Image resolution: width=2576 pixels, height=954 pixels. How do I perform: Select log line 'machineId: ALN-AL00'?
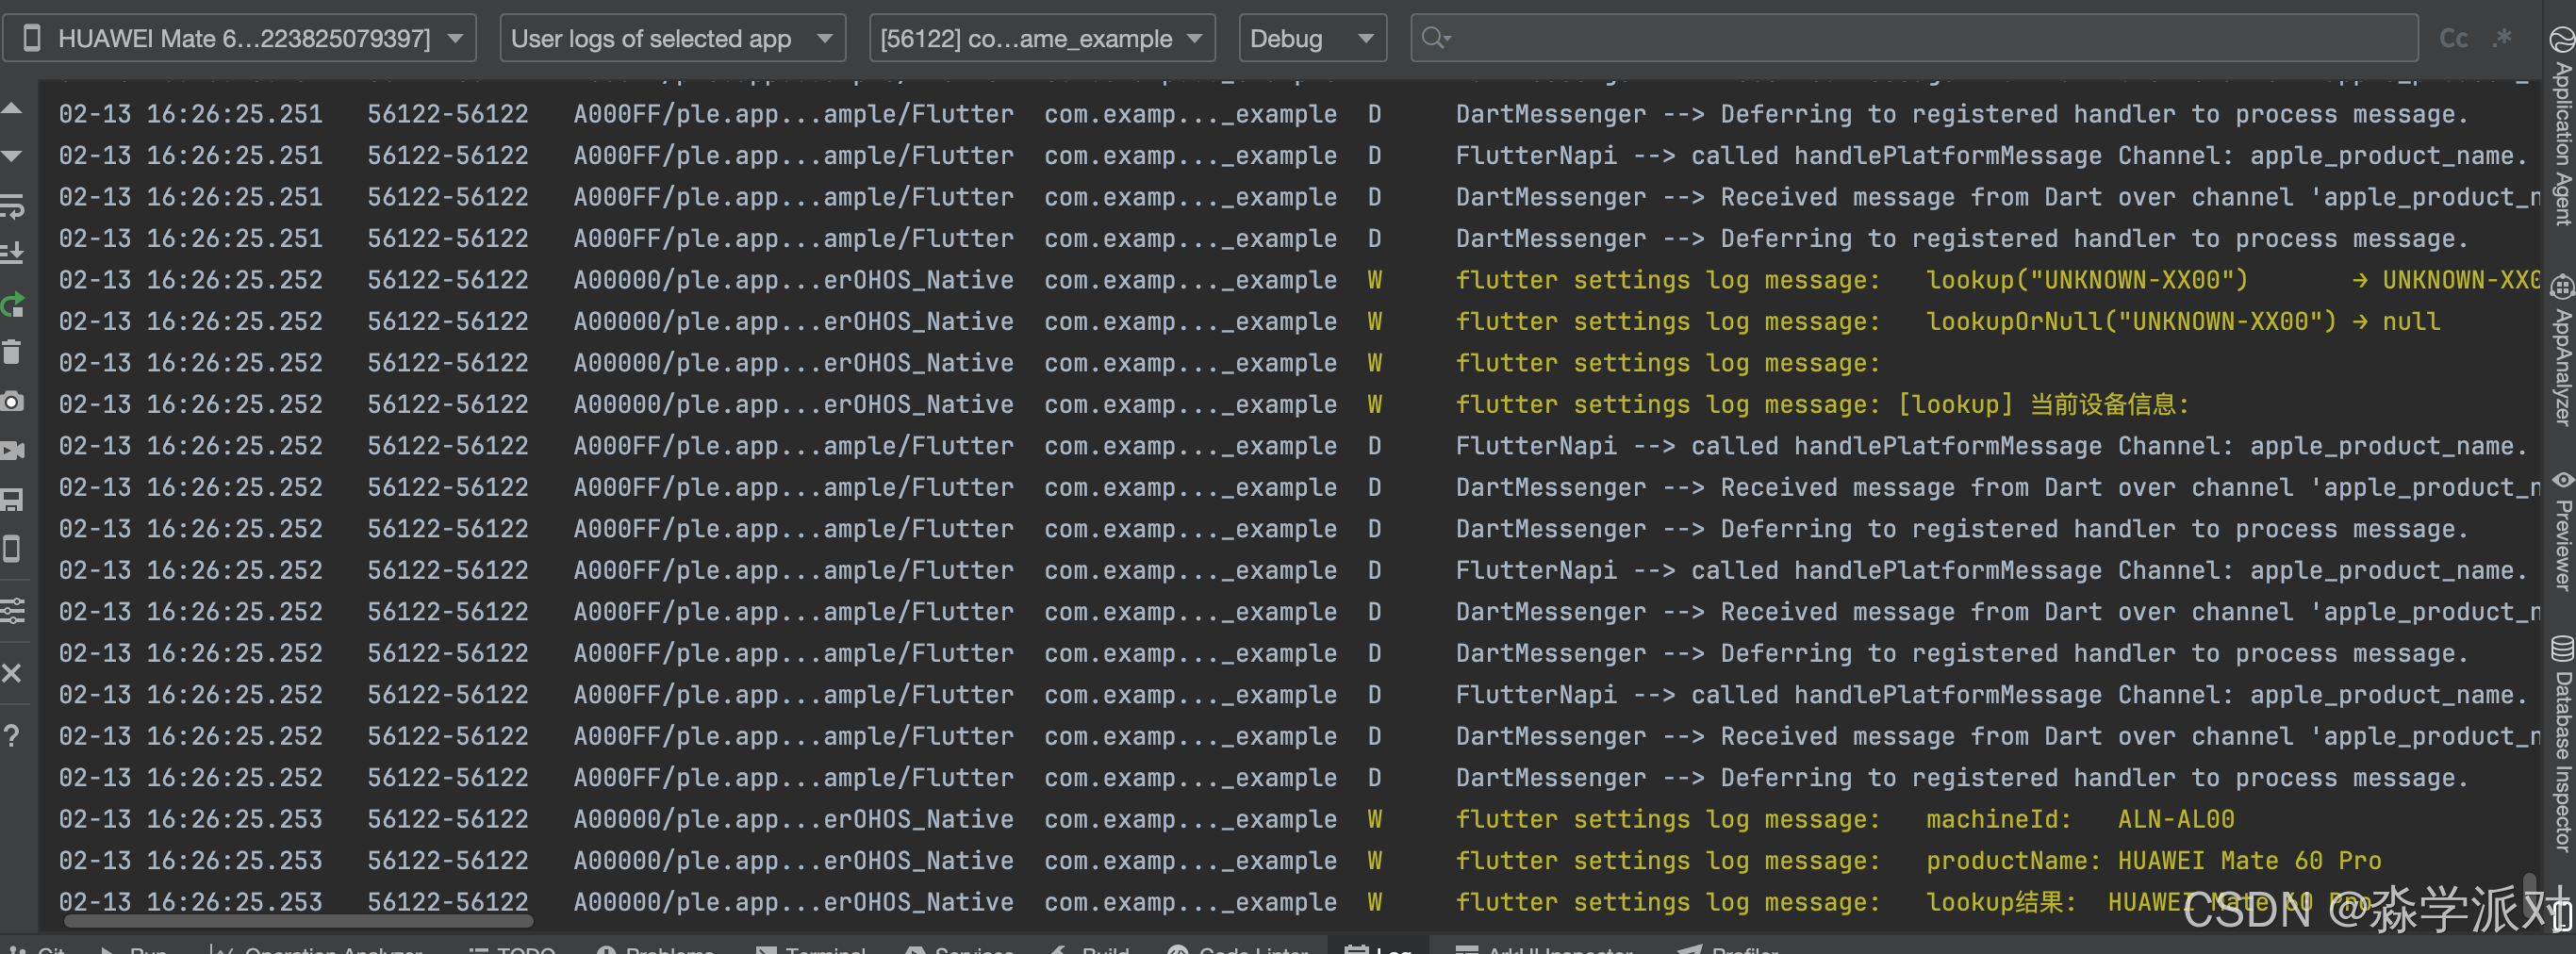pos(1290,819)
